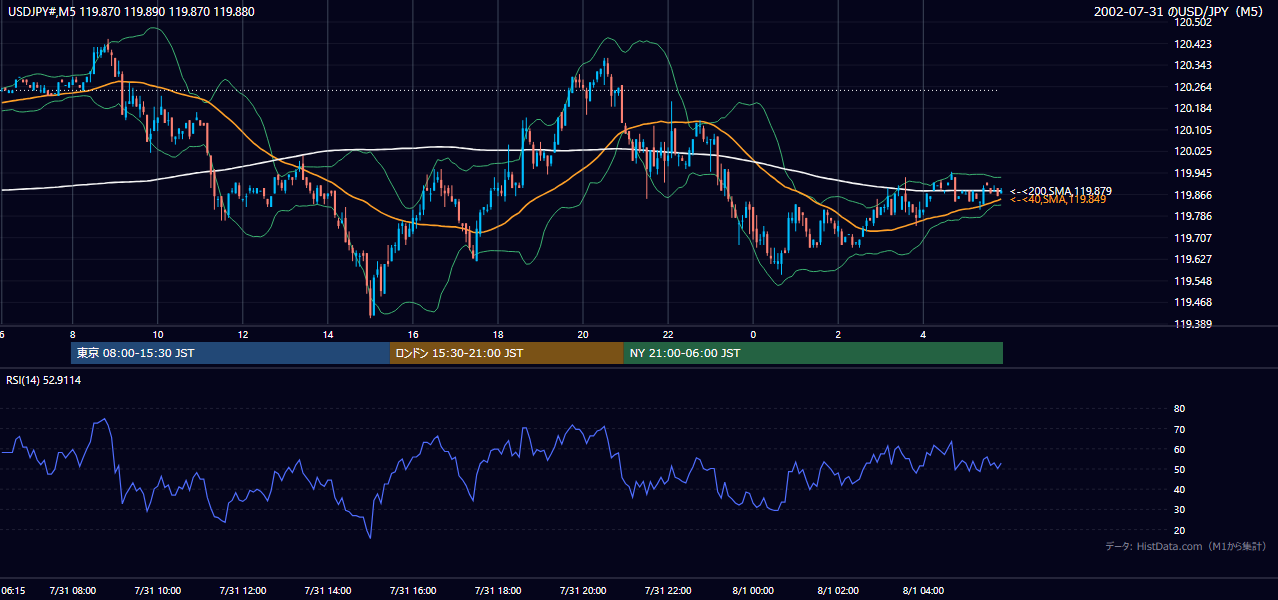Click price axis label 119.389
The image size is (1278, 600).
pyautogui.click(x=1193, y=324)
